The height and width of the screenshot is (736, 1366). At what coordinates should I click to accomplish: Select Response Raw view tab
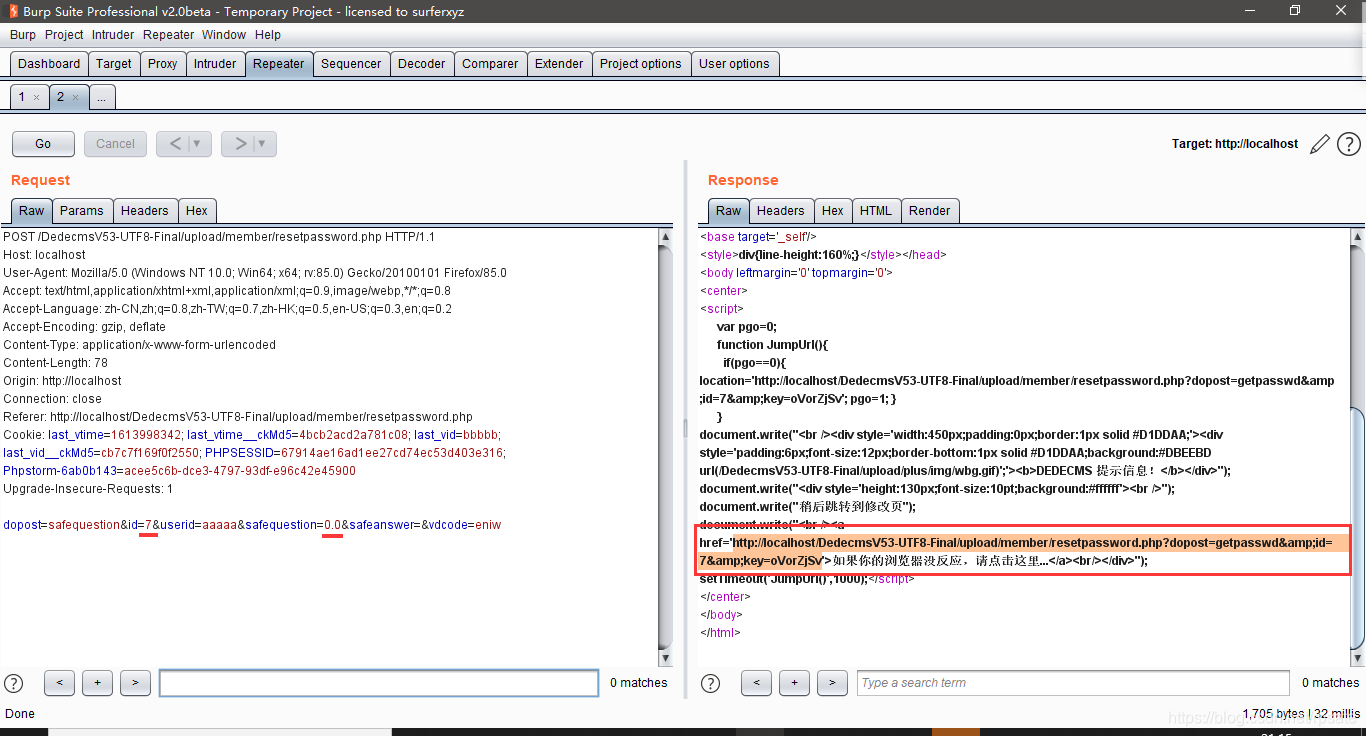729,211
